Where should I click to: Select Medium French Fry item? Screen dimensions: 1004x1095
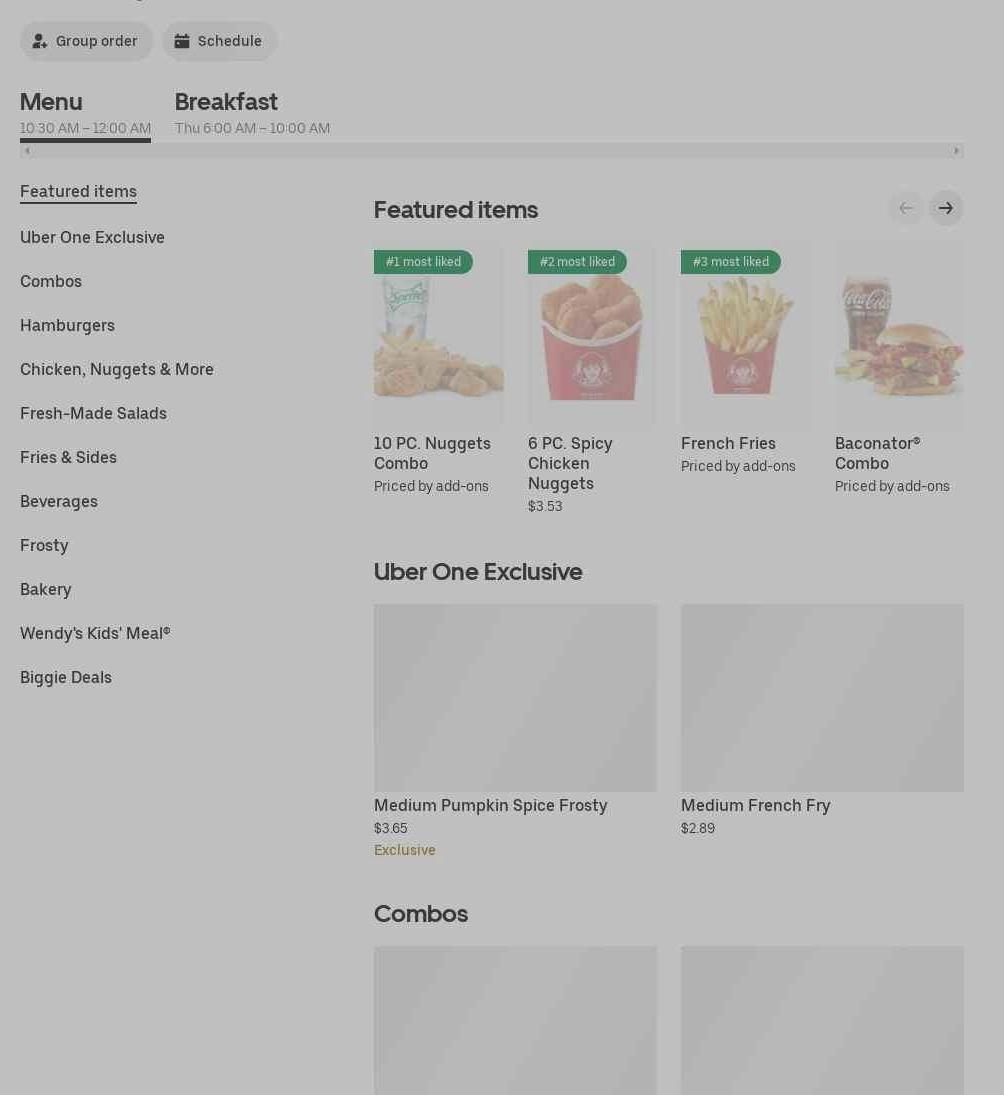click(822, 721)
